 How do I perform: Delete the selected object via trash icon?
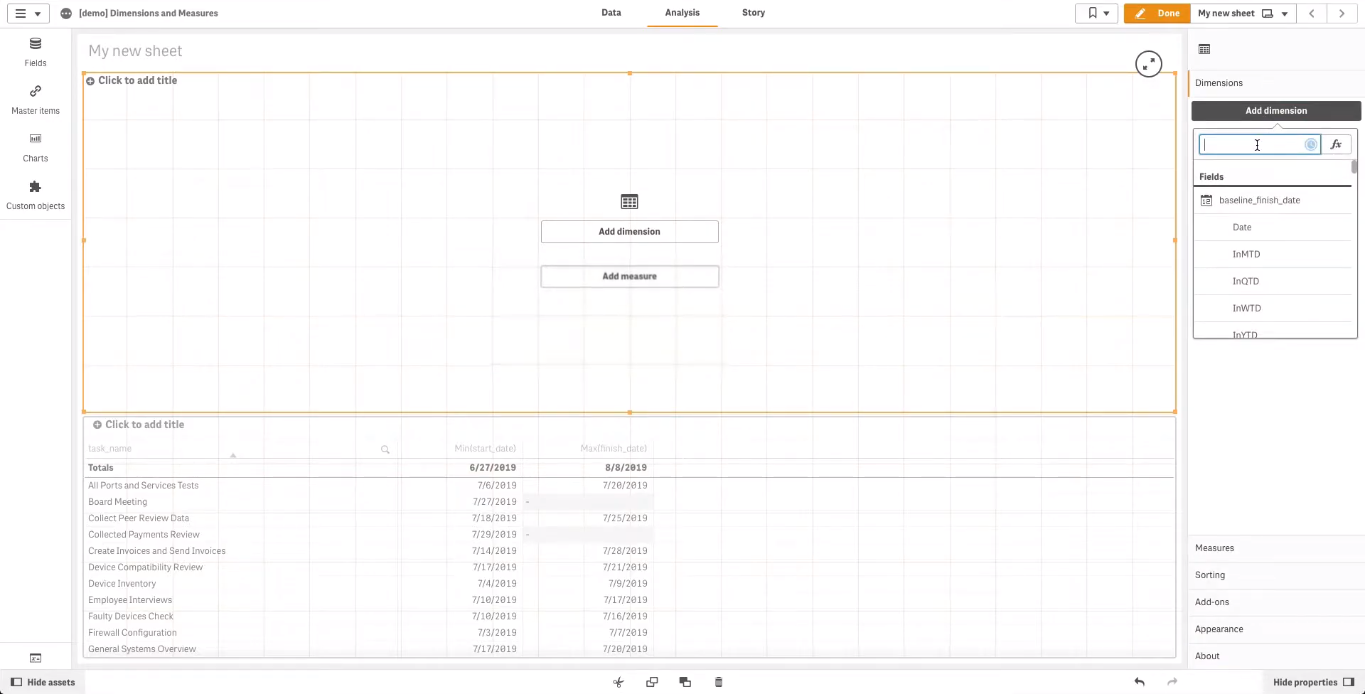(718, 681)
